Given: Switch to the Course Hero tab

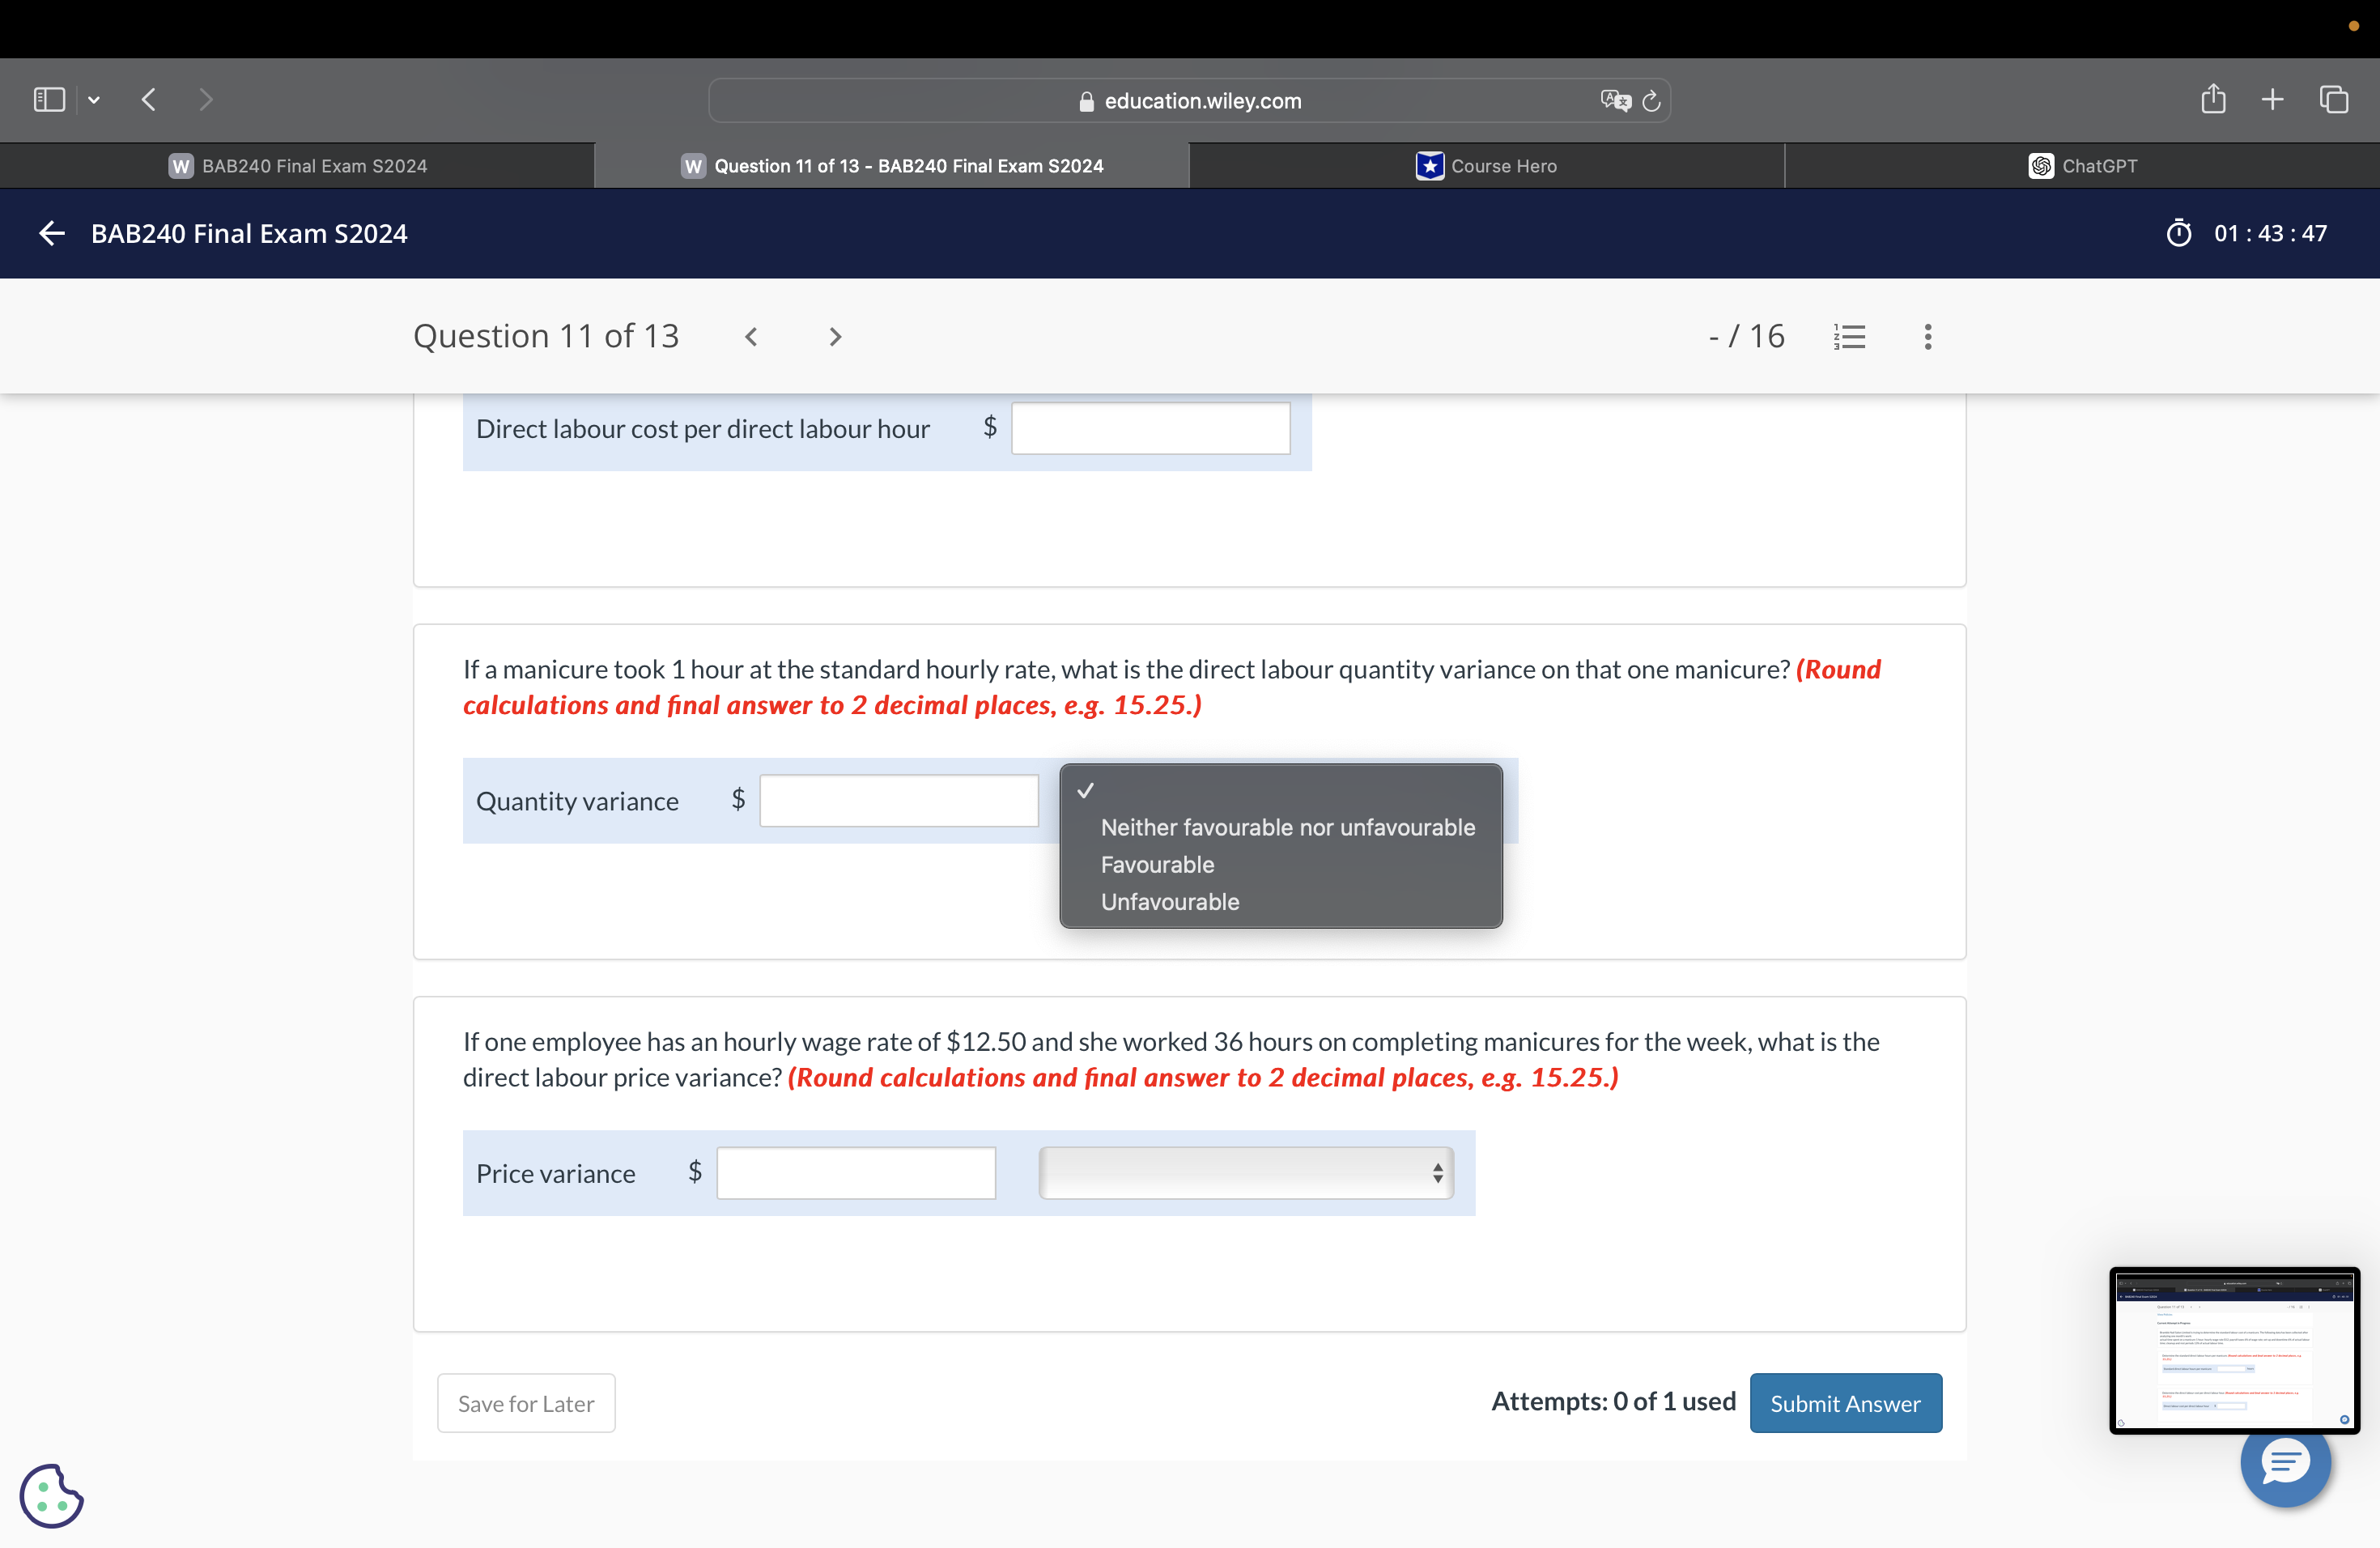Looking at the screenshot, I should pyautogui.click(x=1486, y=166).
